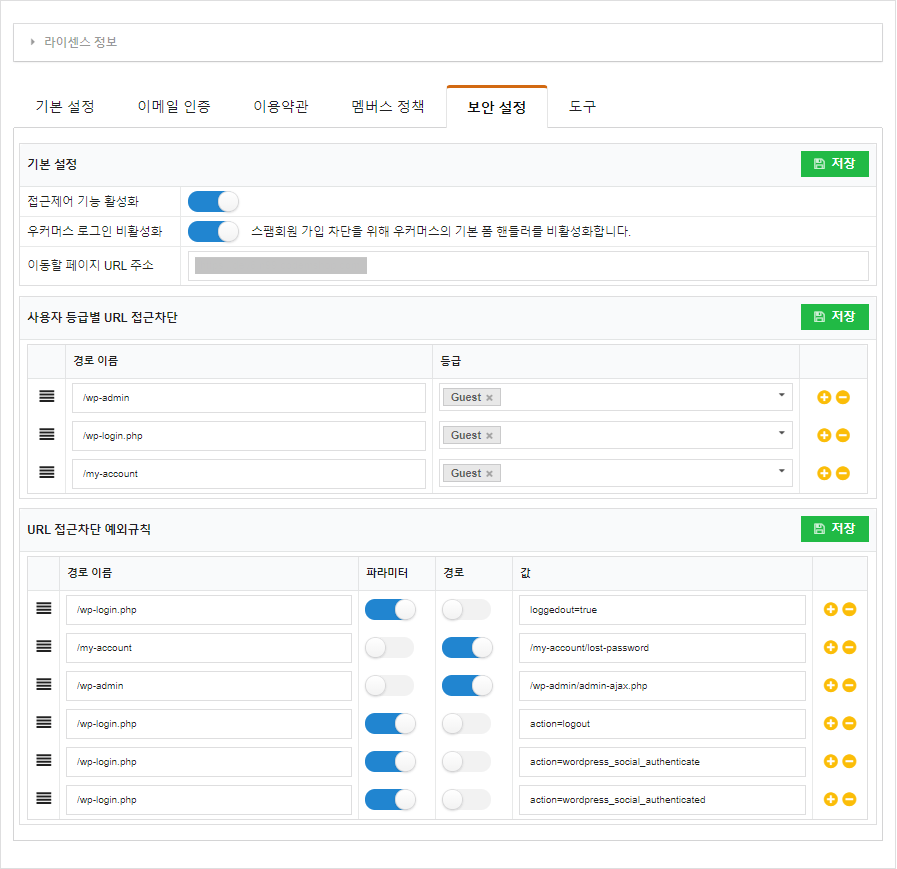
Task: Click add icon in /my-account Guest row
Action: pos(824,473)
